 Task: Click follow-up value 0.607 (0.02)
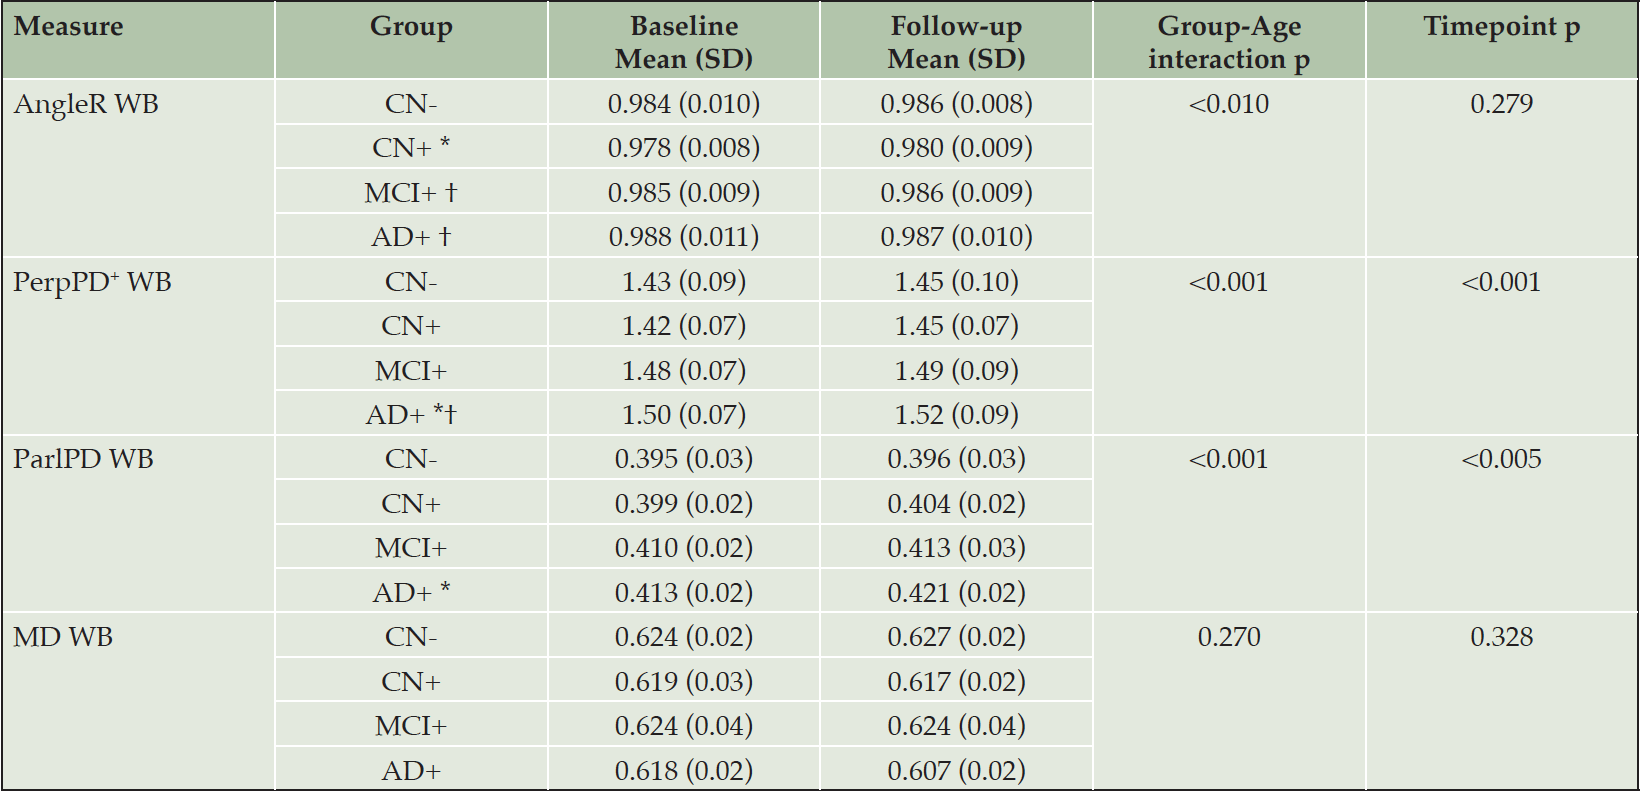coord(957,771)
